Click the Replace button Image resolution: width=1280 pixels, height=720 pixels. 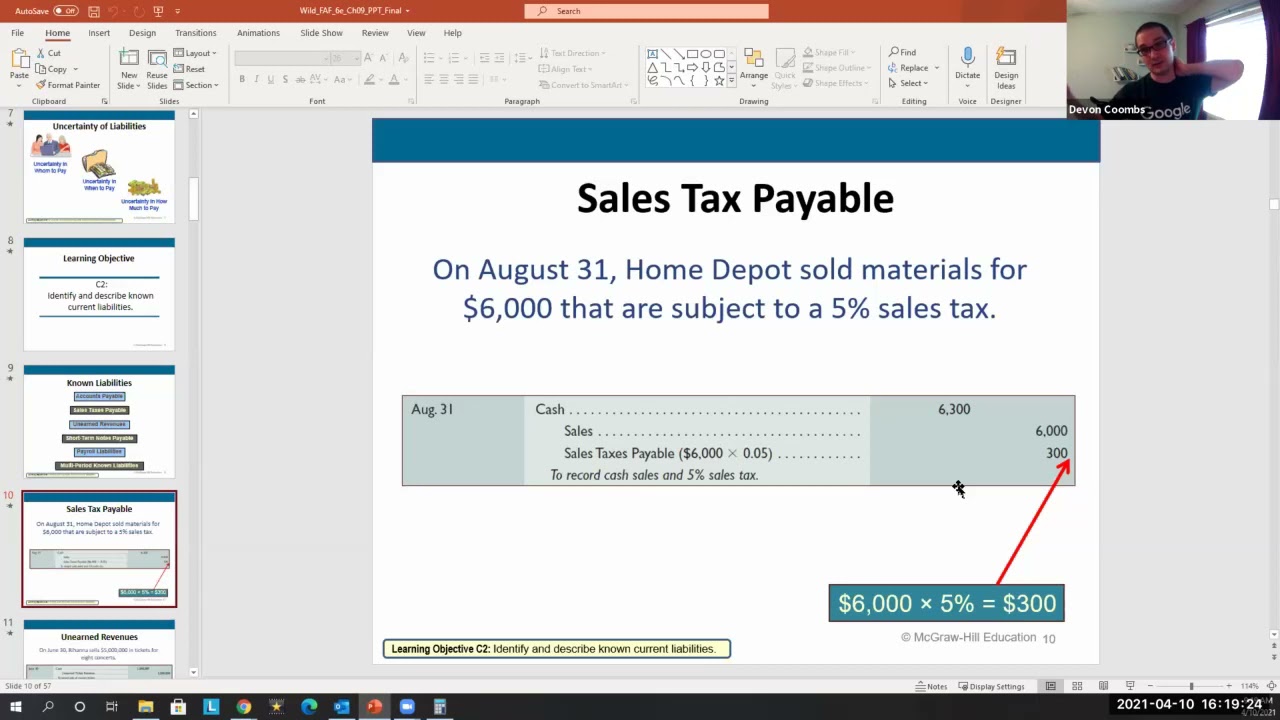(x=914, y=68)
